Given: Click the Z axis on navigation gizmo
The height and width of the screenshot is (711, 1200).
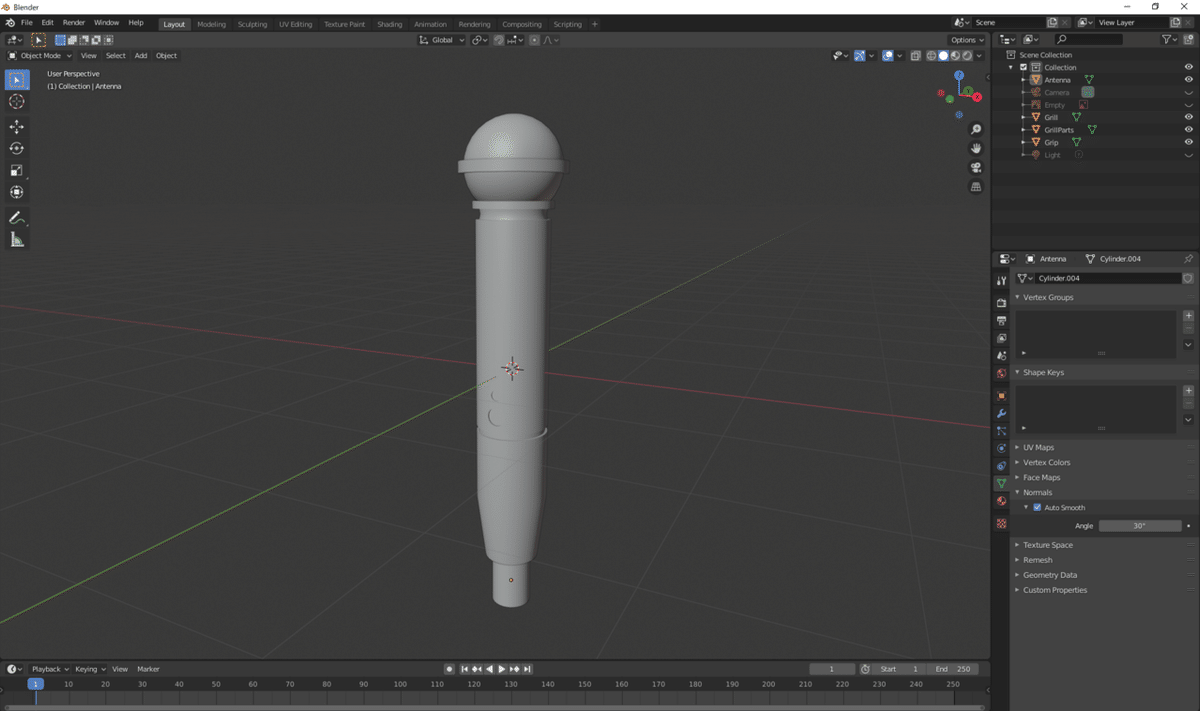Looking at the screenshot, I should point(959,75).
